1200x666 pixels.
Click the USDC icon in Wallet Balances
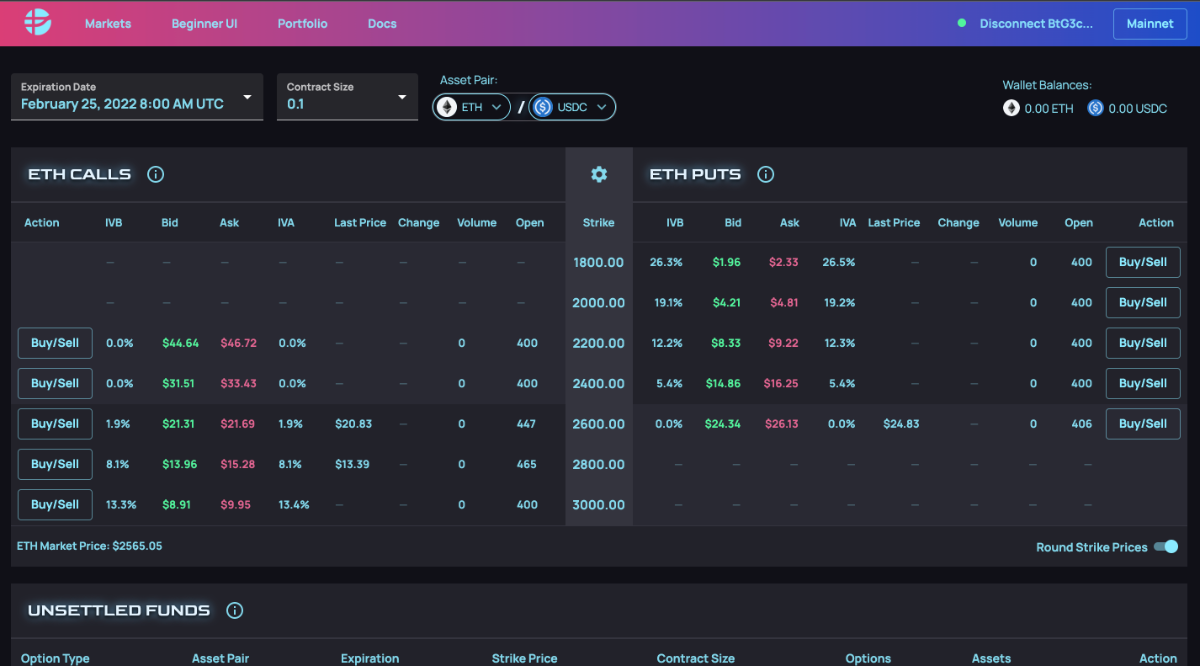tap(1095, 108)
